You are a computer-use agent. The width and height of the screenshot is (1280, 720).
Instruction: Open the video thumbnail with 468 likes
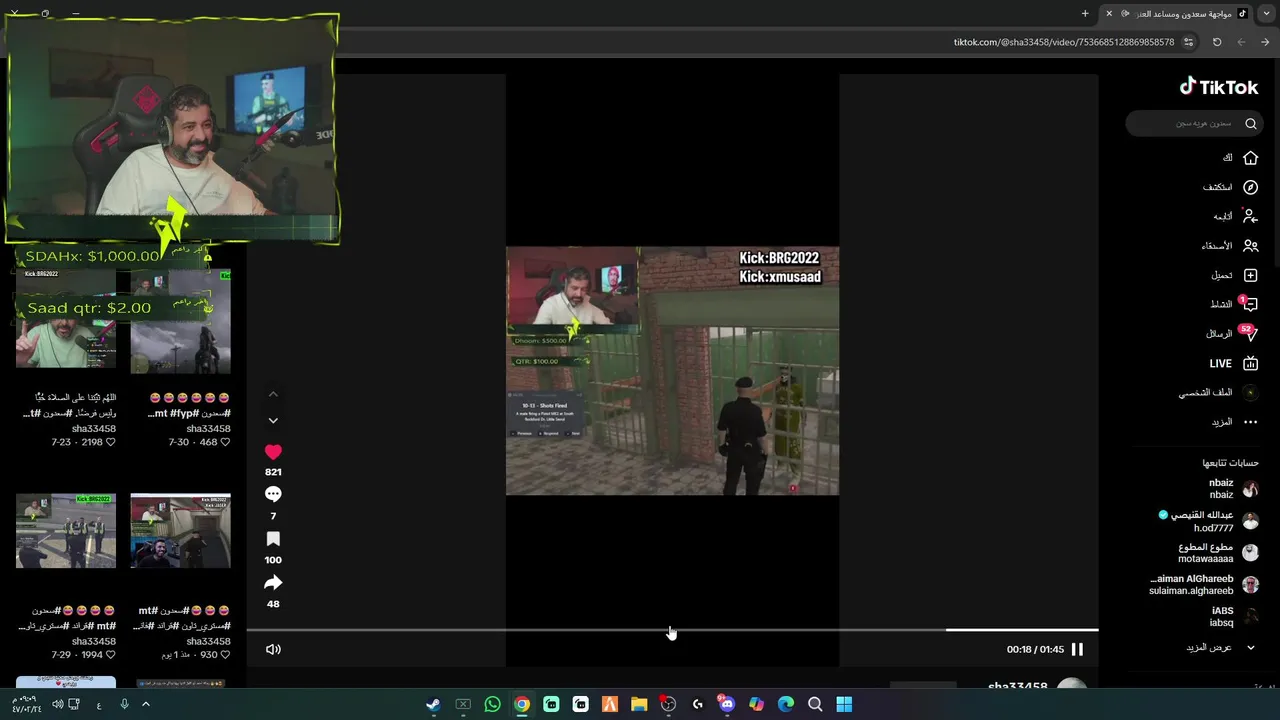180,319
